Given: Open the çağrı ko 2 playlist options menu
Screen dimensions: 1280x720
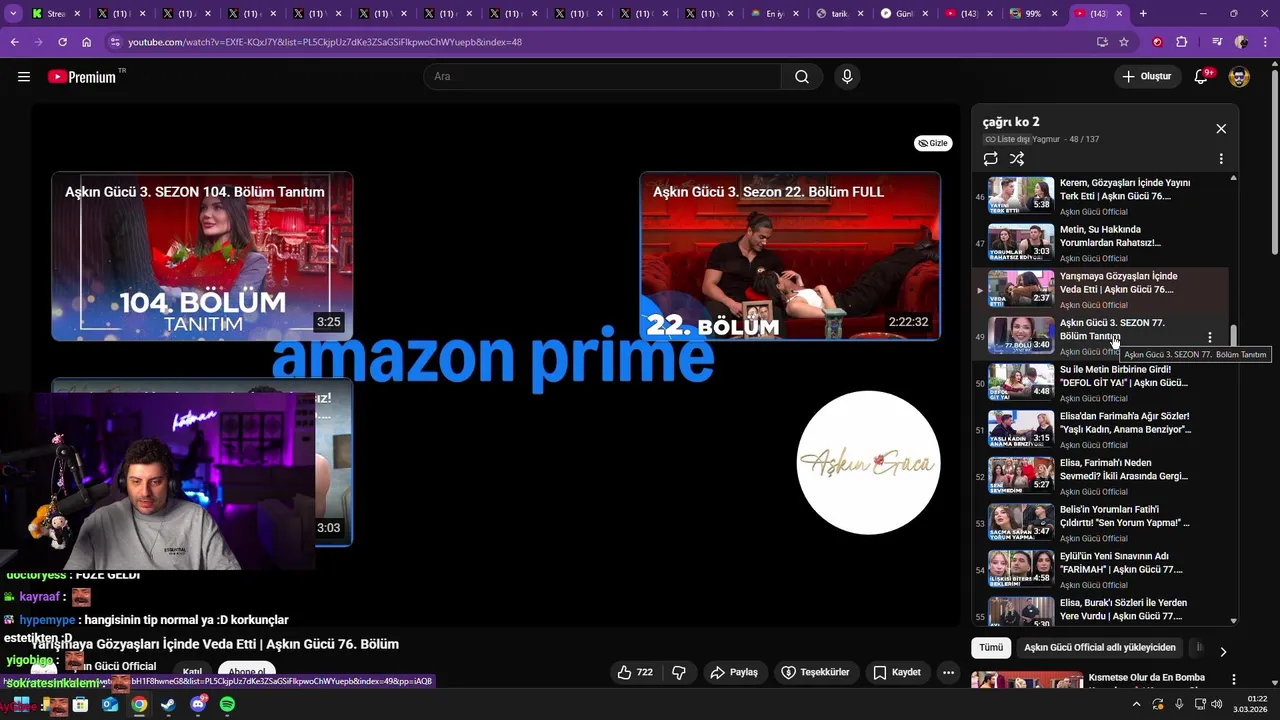Looking at the screenshot, I should (x=1221, y=159).
